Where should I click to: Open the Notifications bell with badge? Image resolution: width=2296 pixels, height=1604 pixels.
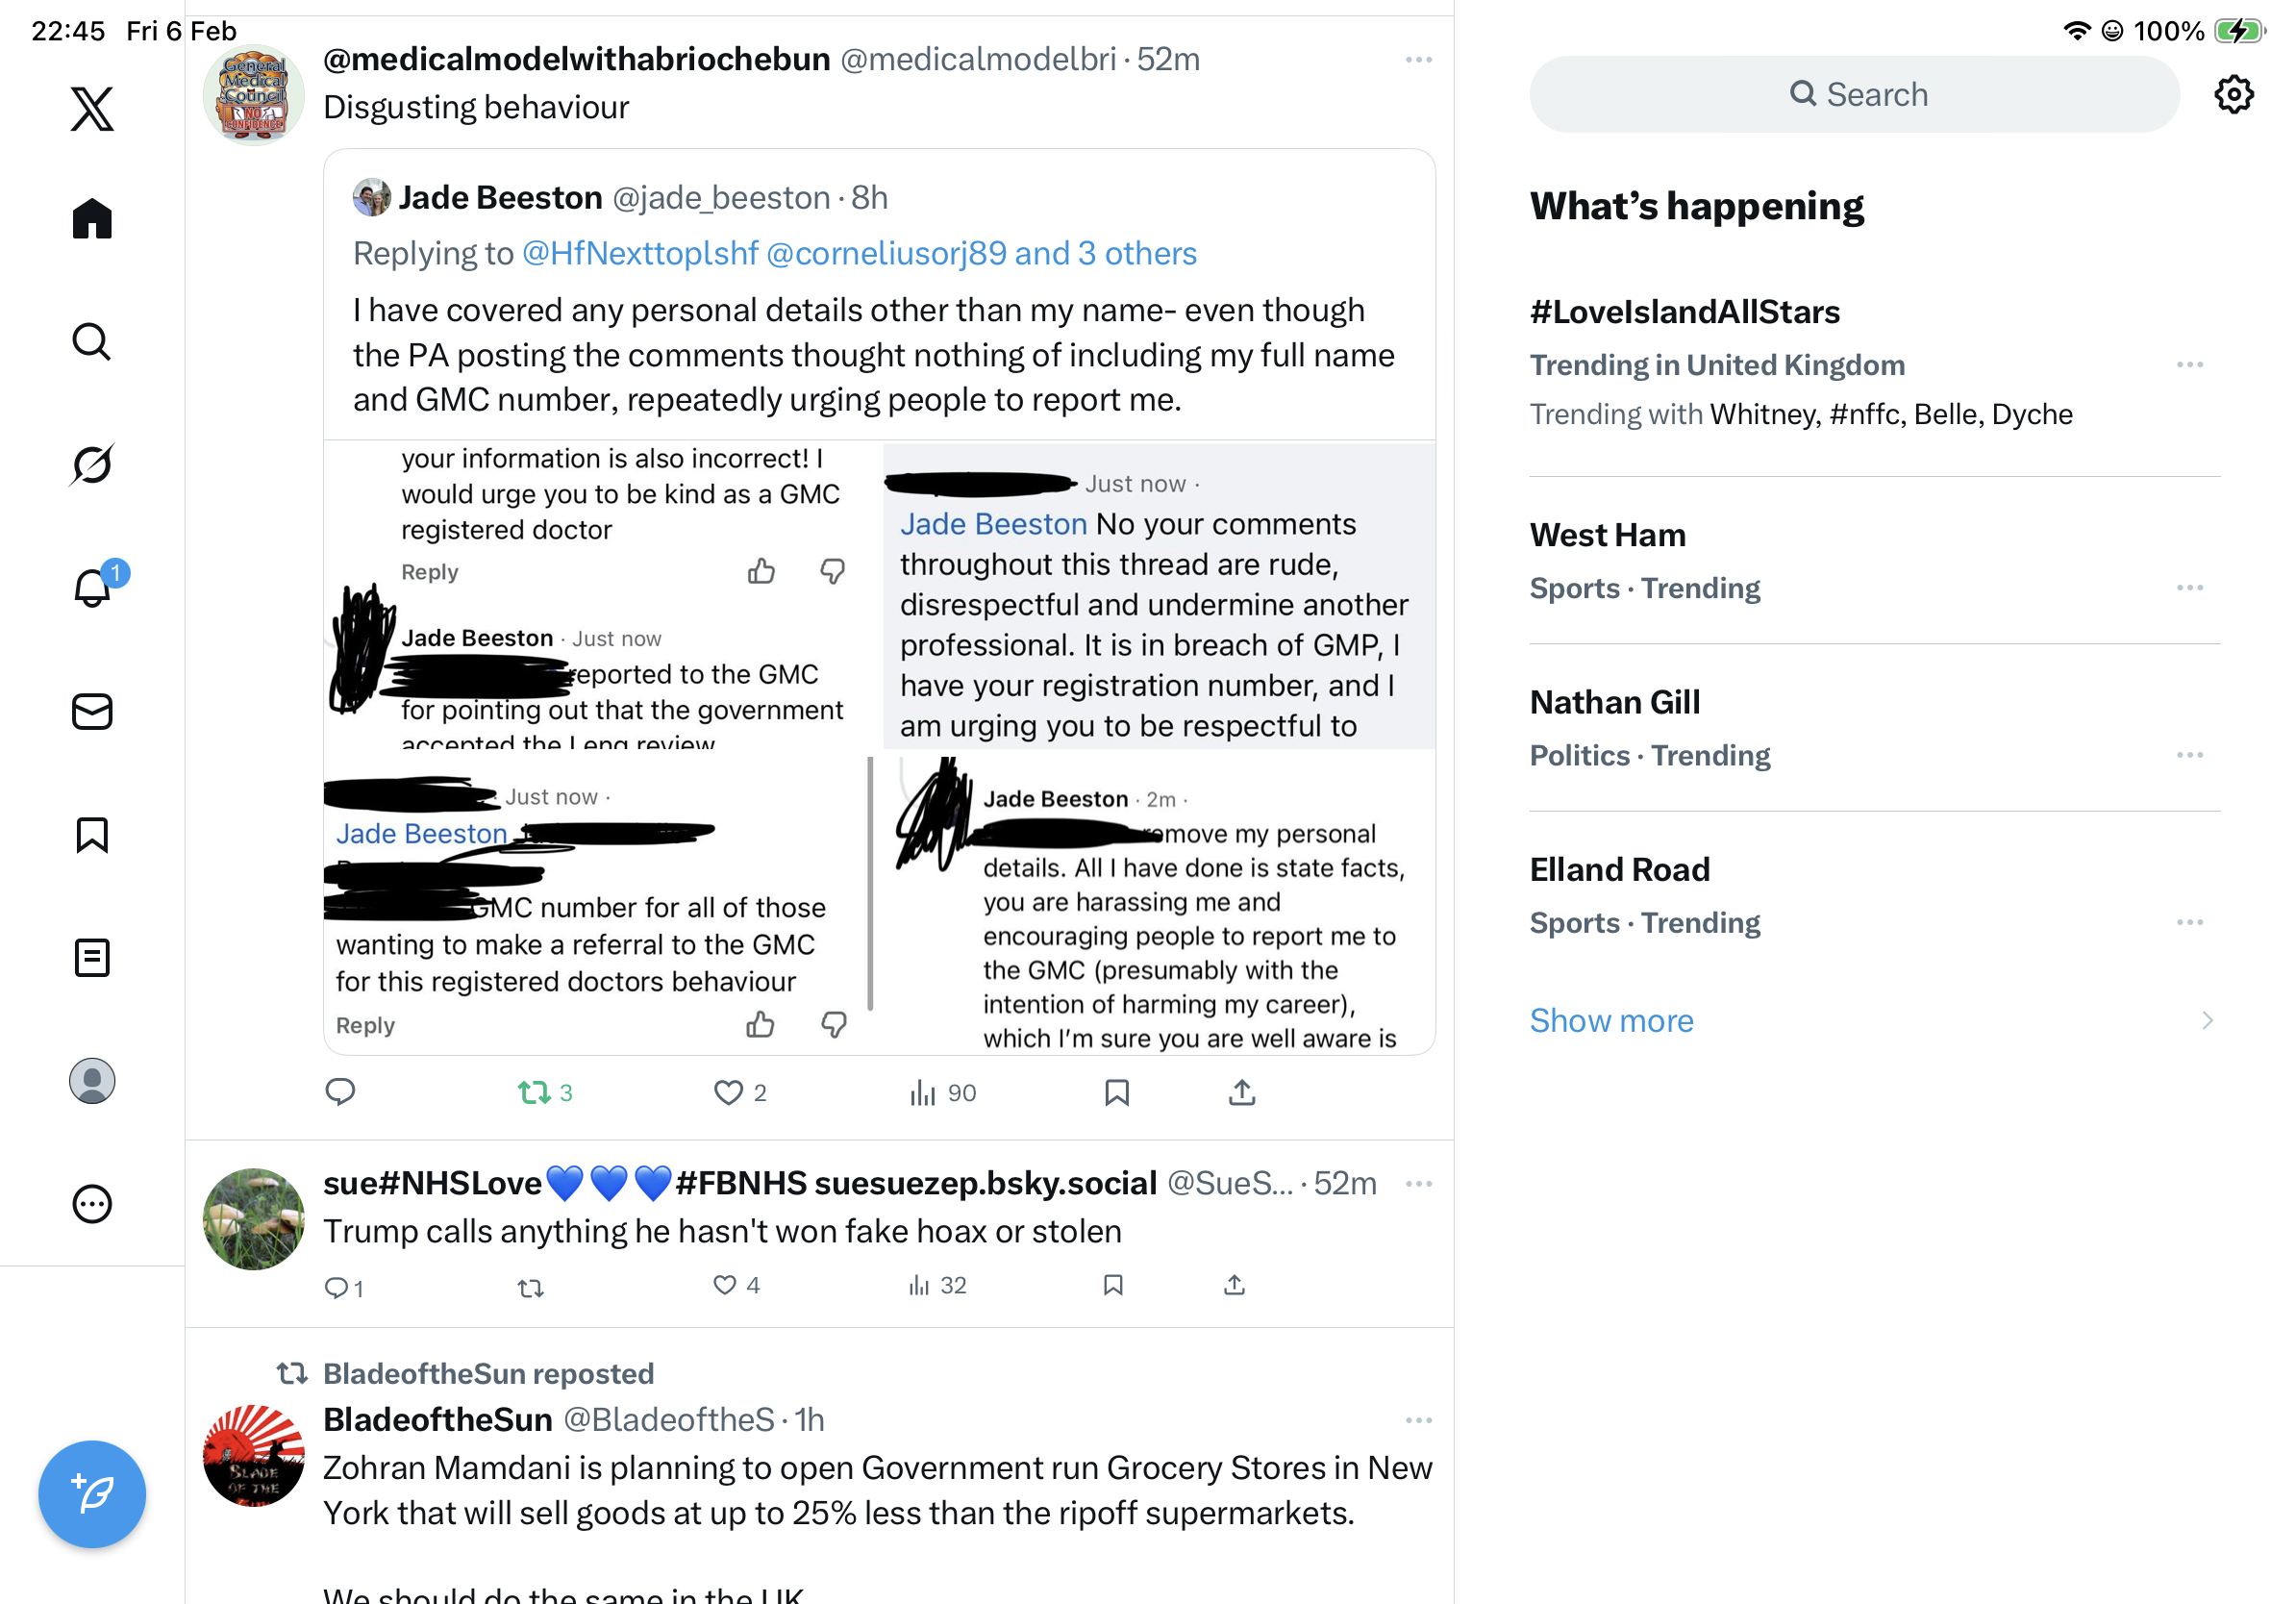94,586
